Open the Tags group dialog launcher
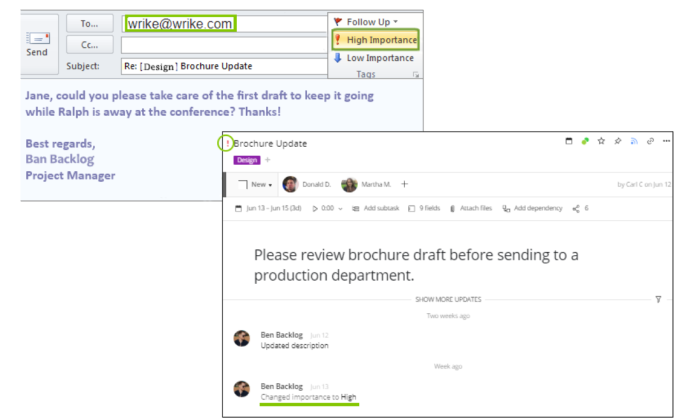This screenshot has width=700, height=420. coord(416,75)
